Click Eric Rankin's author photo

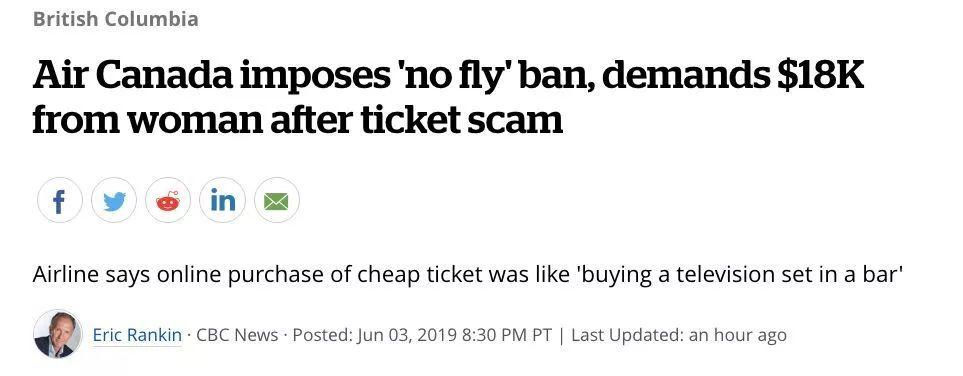tap(58, 334)
